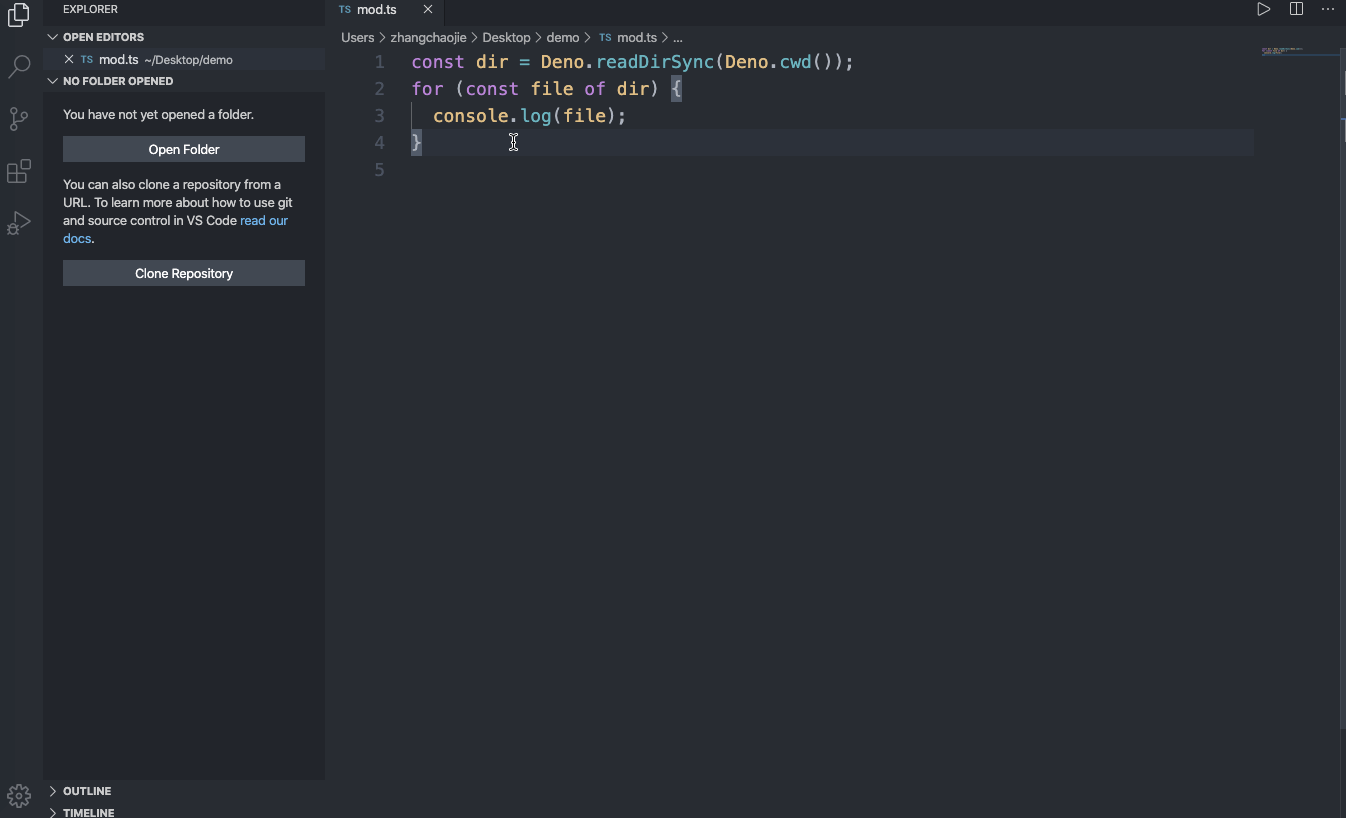
Task: Follow the 'read our docs' link
Action: [264, 221]
